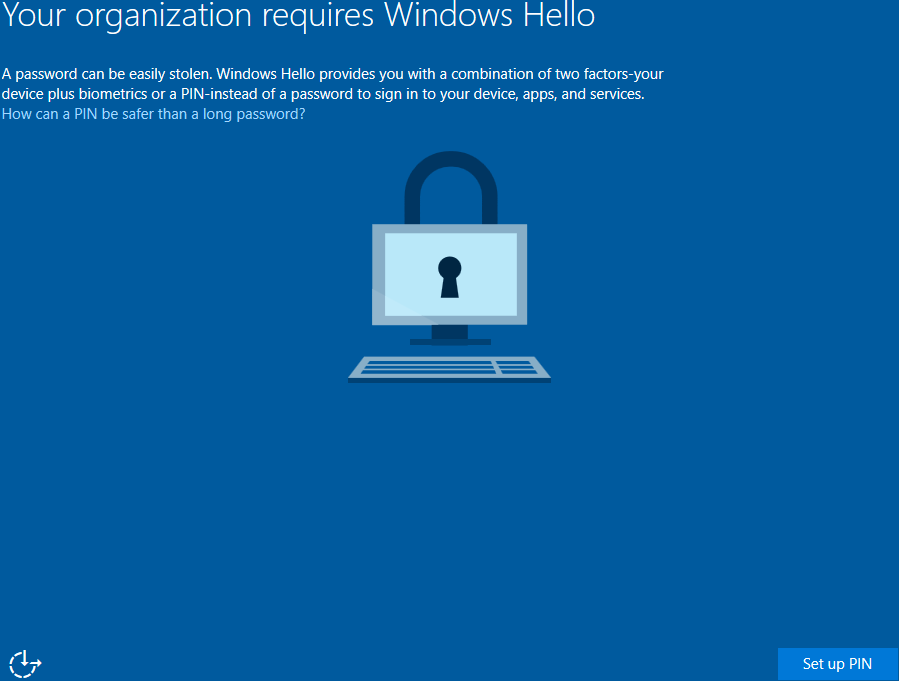Click the monitor's gray top bezel edge
This screenshot has height=681, width=899.
[x=449, y=229]
